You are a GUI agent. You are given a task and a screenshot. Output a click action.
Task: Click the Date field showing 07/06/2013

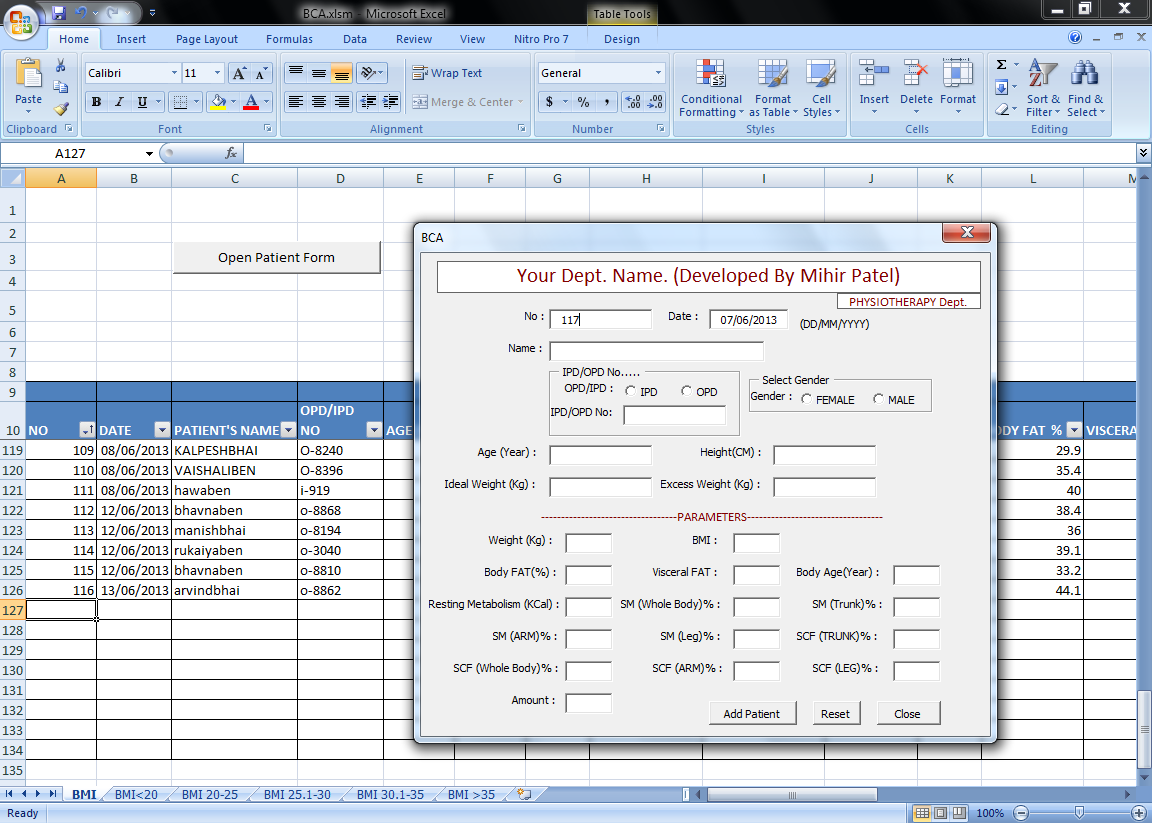[748, 319]
